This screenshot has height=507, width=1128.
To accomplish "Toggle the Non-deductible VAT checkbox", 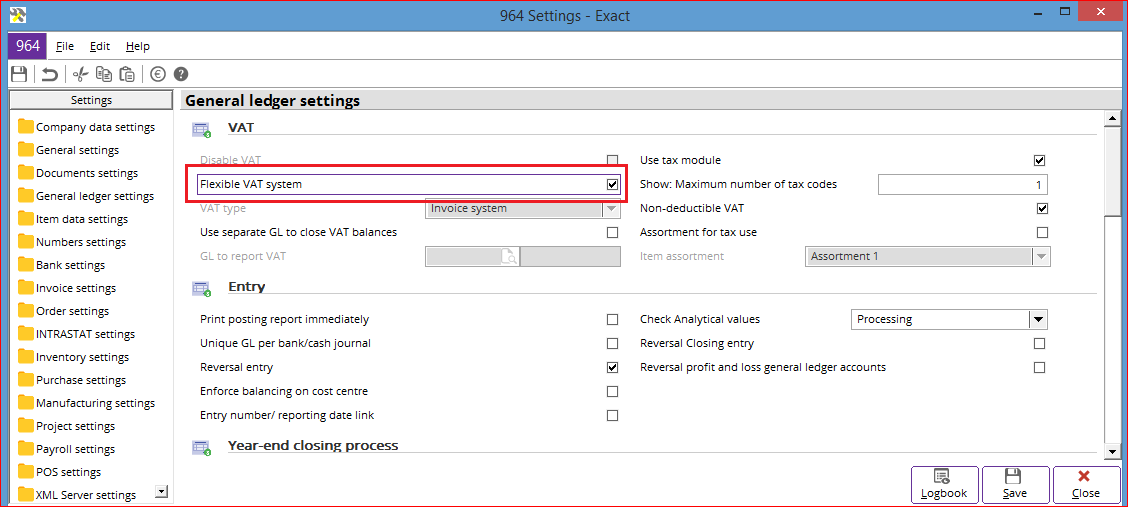I will [1042, 209].
